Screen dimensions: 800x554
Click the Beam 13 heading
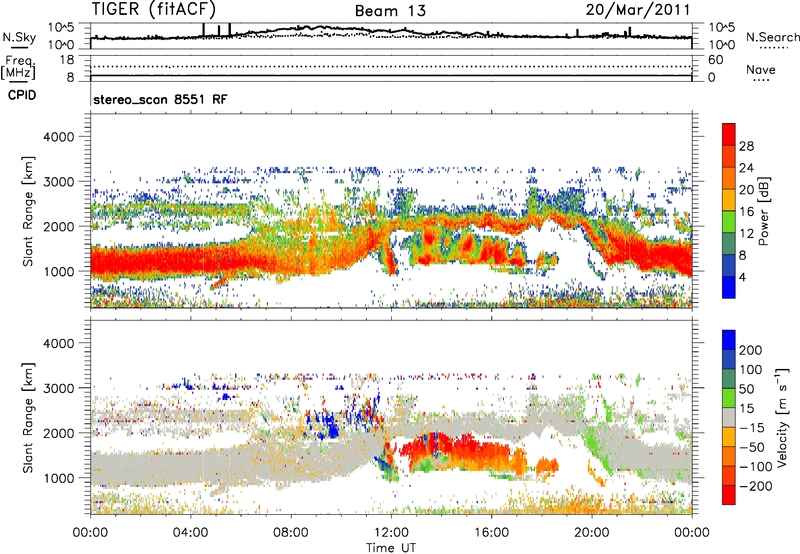(x=390, y=11)
